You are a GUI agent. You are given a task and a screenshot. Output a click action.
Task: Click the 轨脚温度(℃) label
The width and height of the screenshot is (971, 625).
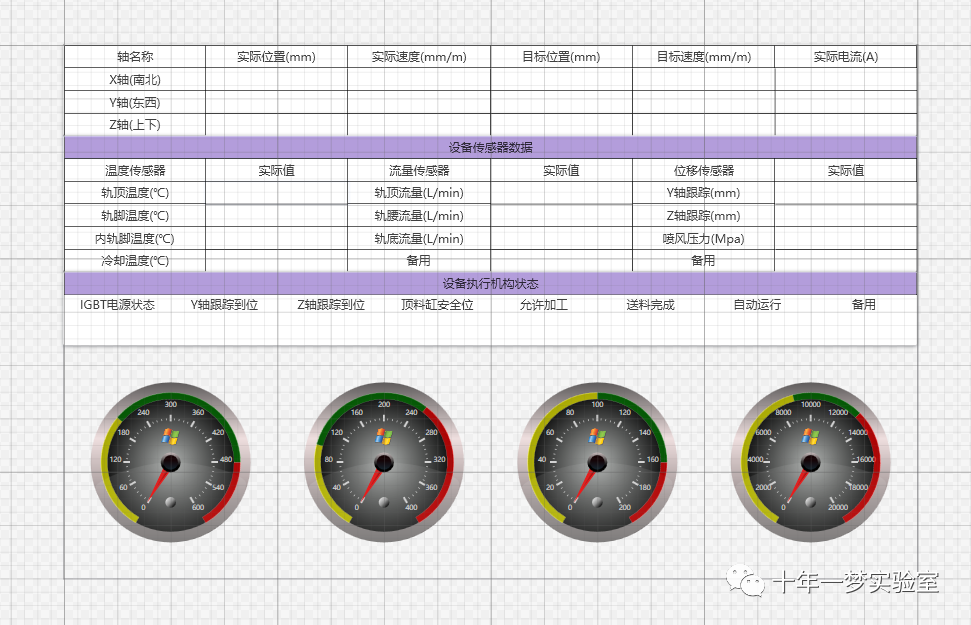point(135,216)
